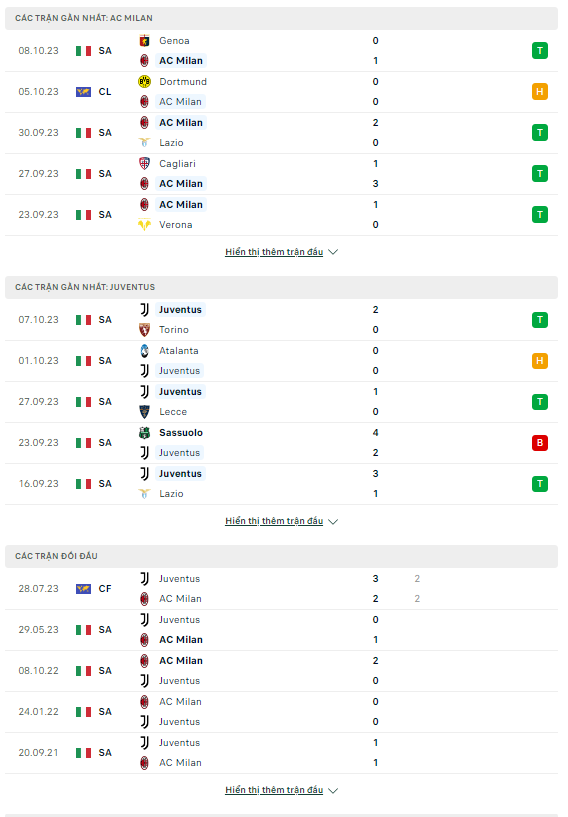Image resolution: width=568 pixels, height=817 pixels.
Task: Click the Sassuolo green crest icon
Action: 144,432
